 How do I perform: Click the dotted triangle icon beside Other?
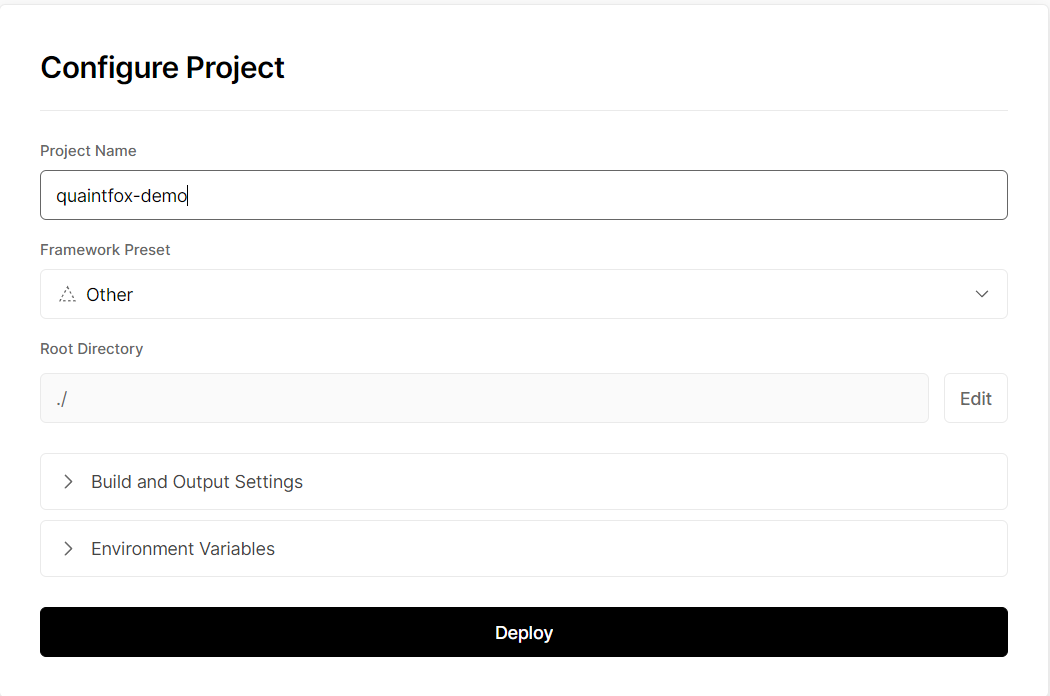[68, 294]
